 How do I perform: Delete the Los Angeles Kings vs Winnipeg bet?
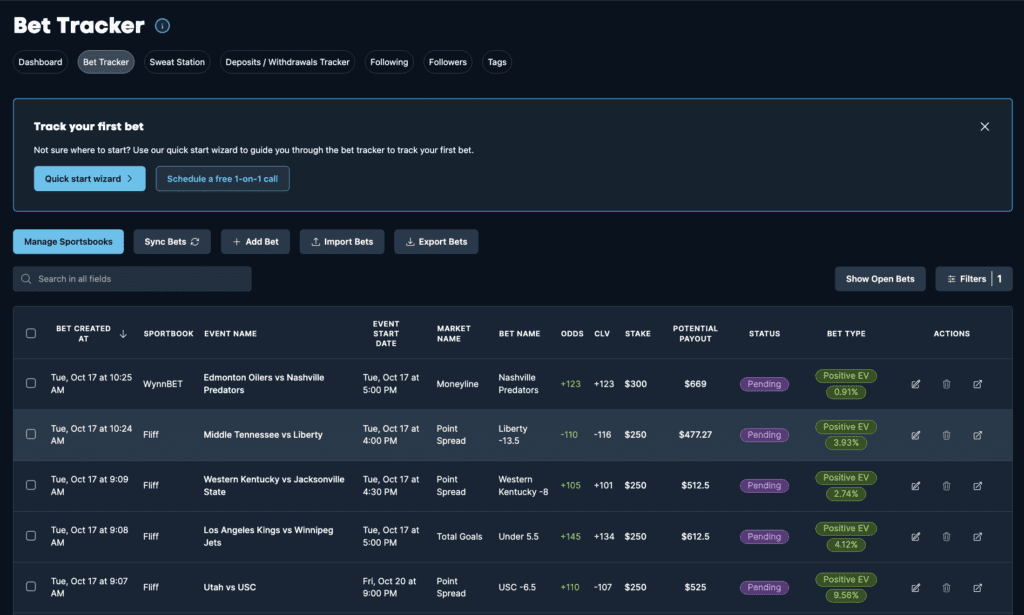click(946, 537)
